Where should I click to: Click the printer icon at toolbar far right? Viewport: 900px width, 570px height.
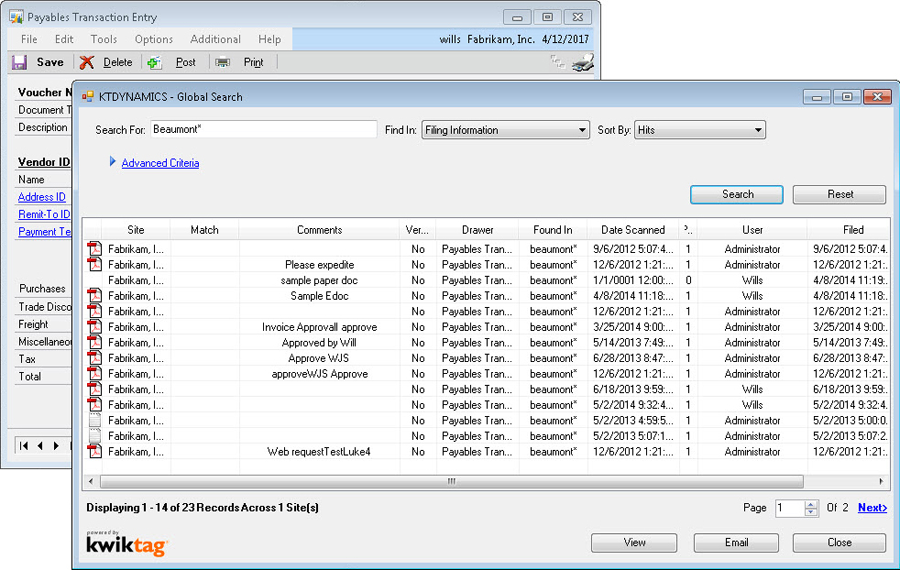click(x=583, y=62)
